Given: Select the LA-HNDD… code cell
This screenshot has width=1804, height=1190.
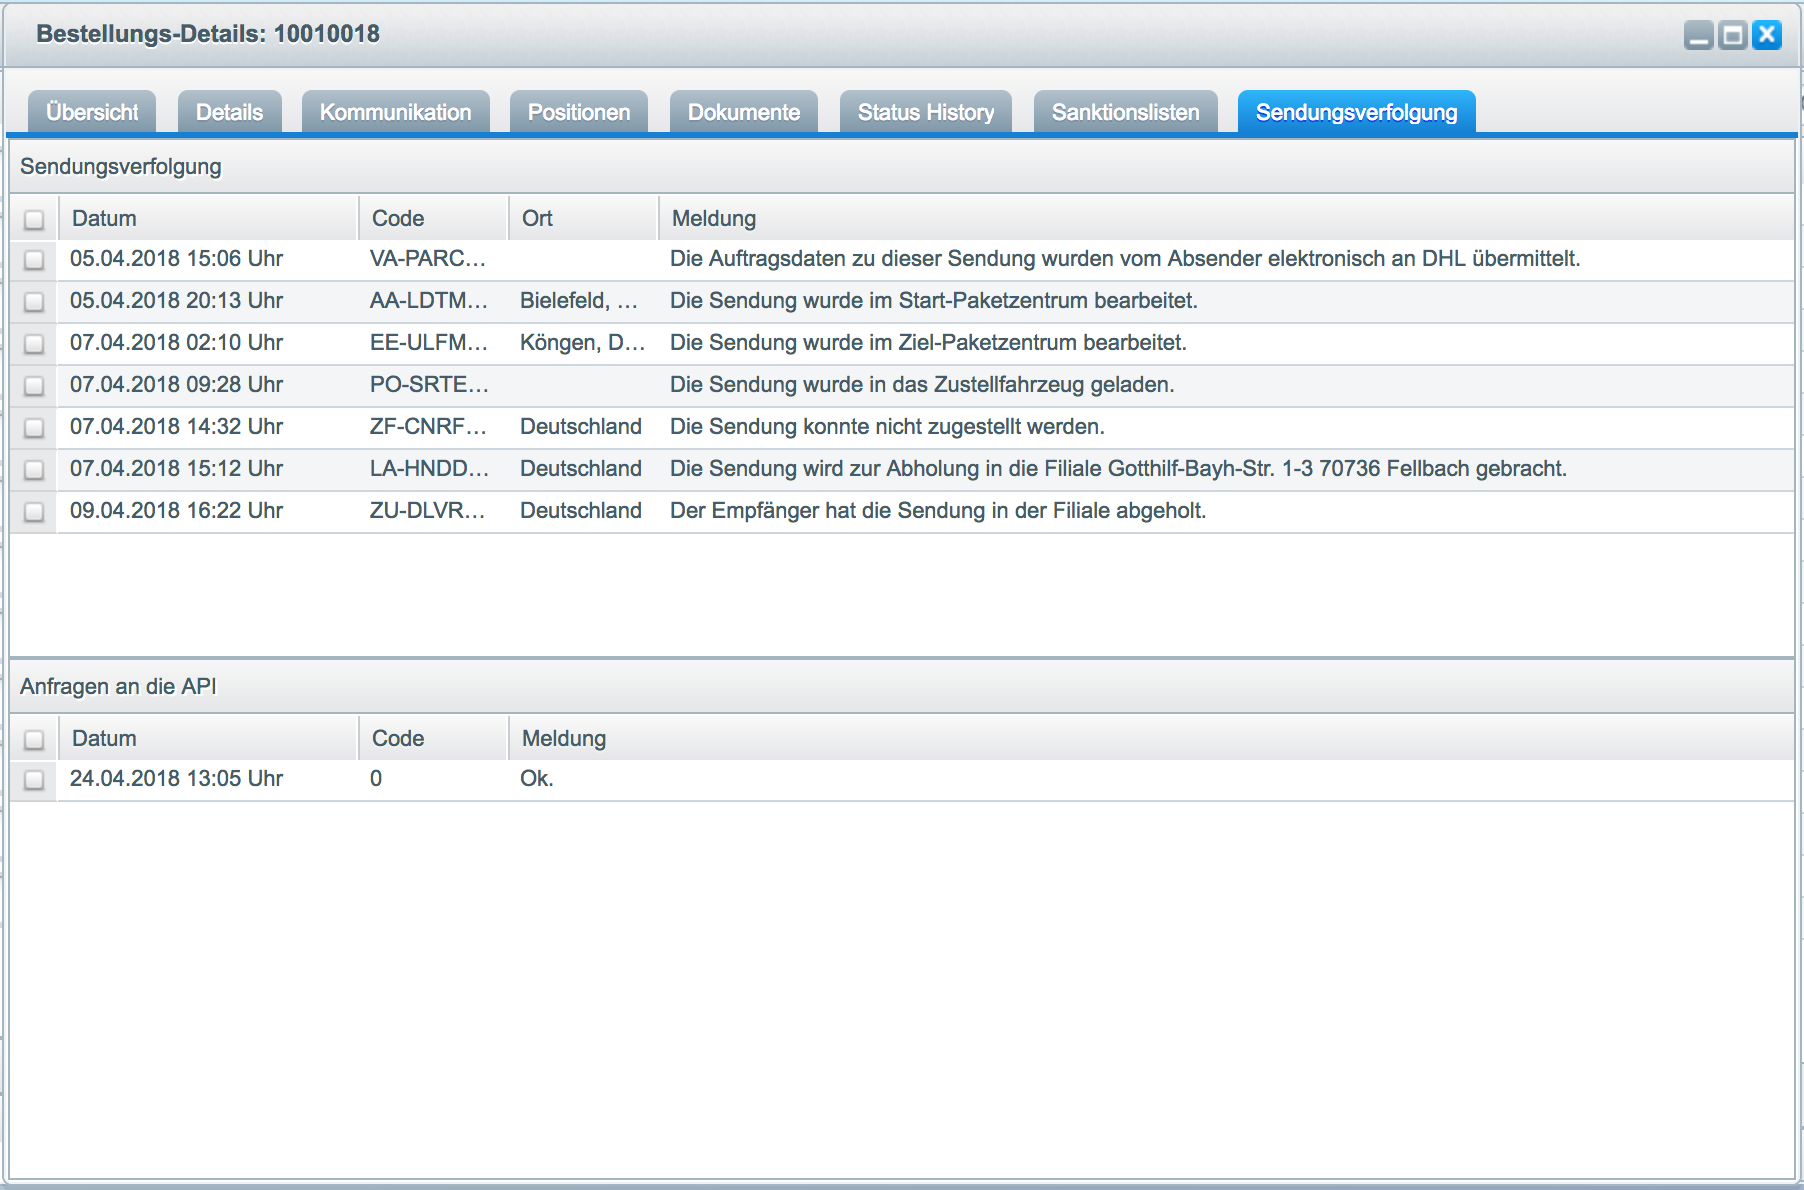Looking at the screenshot, I should coord(429,469).
